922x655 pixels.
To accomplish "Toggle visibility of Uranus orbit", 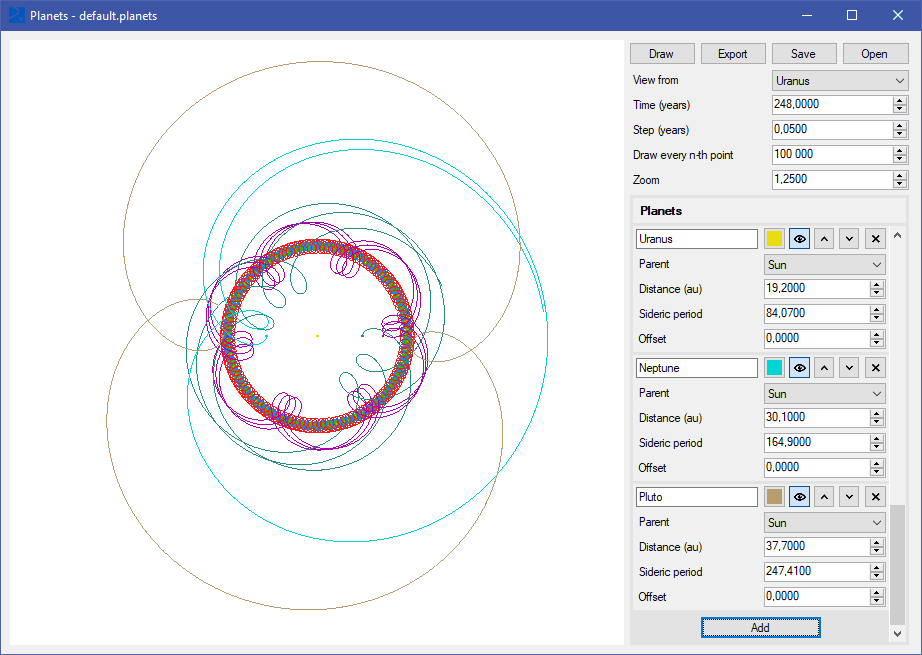I will [799, 239].
